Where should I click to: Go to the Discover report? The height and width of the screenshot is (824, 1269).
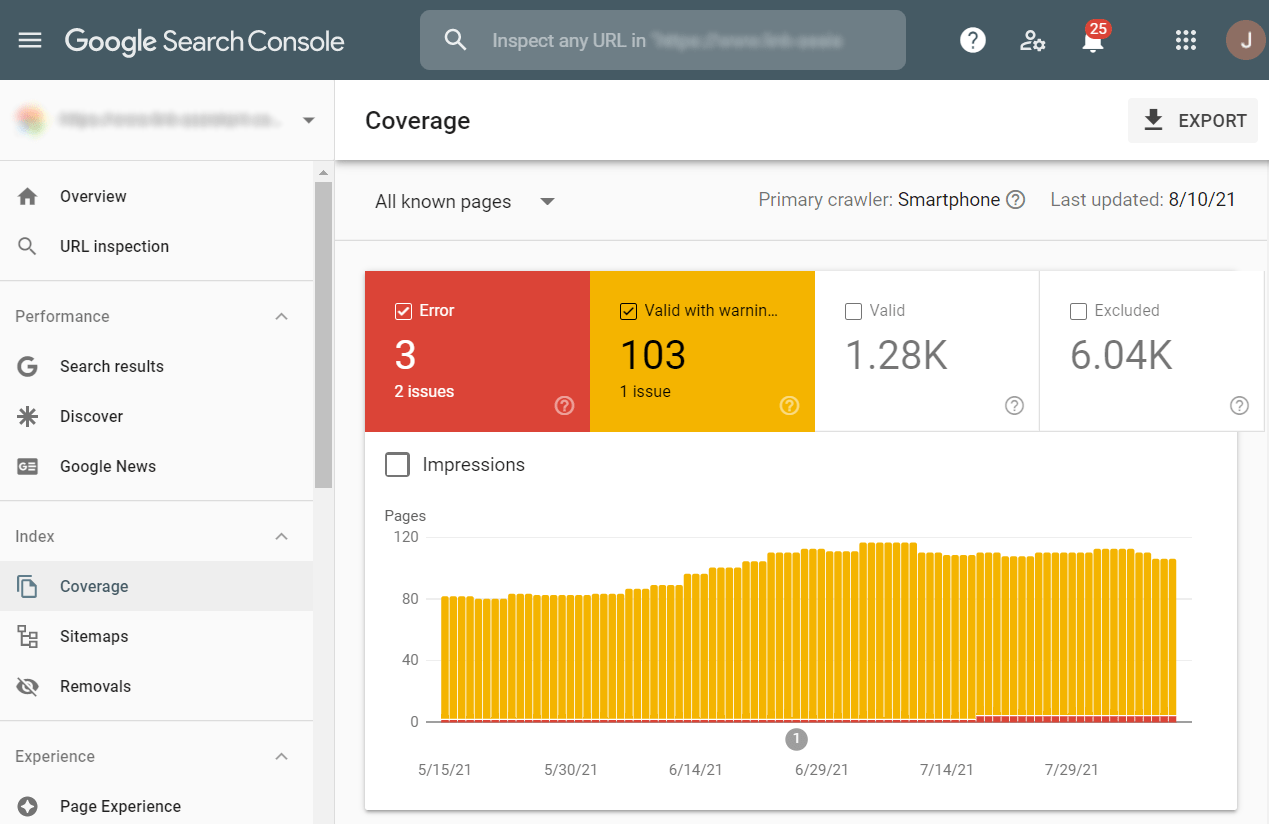pyautogui.click(x=156, y=416)
